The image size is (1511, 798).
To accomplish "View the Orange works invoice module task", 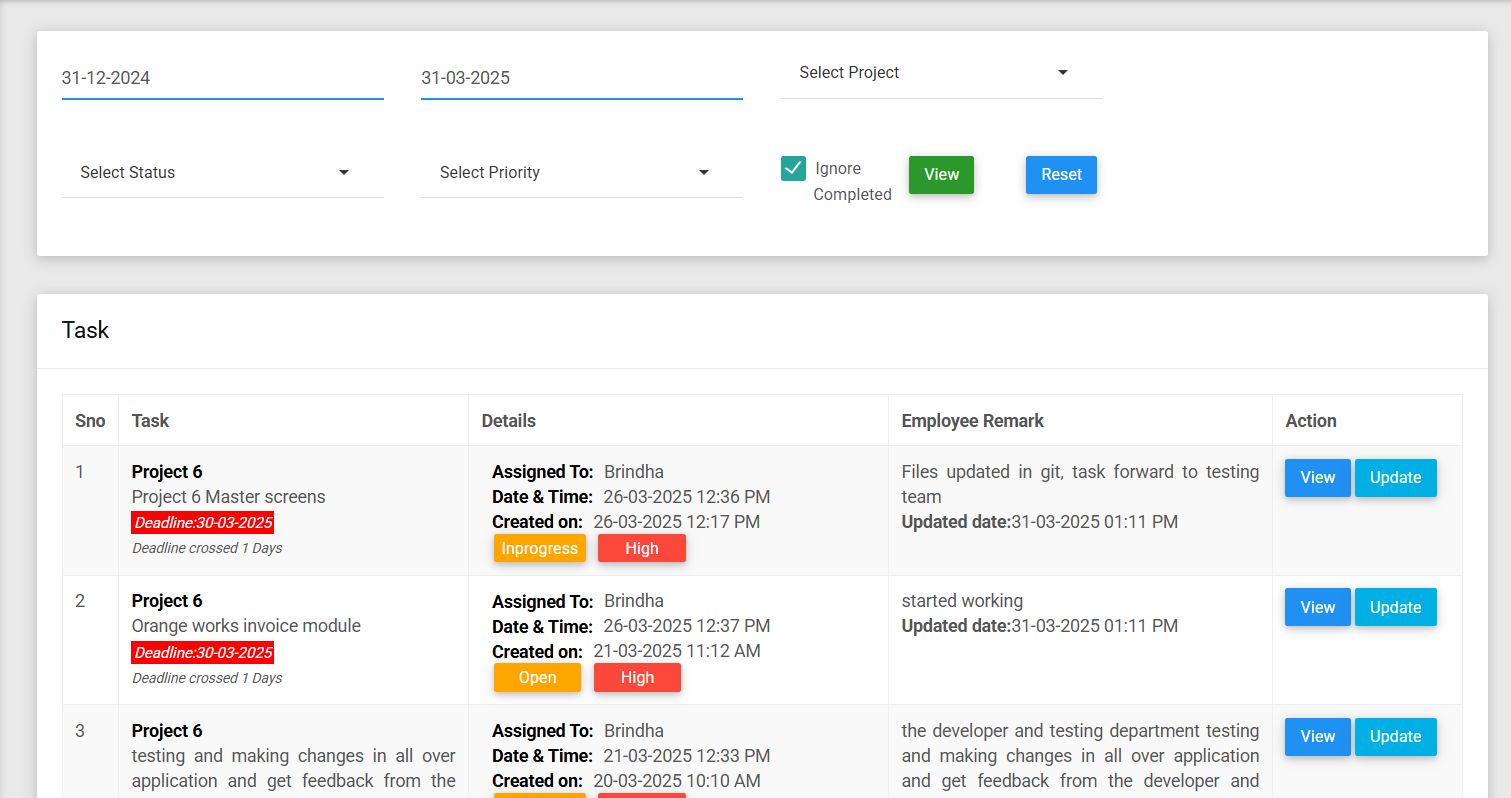I will pos(1317,607).
